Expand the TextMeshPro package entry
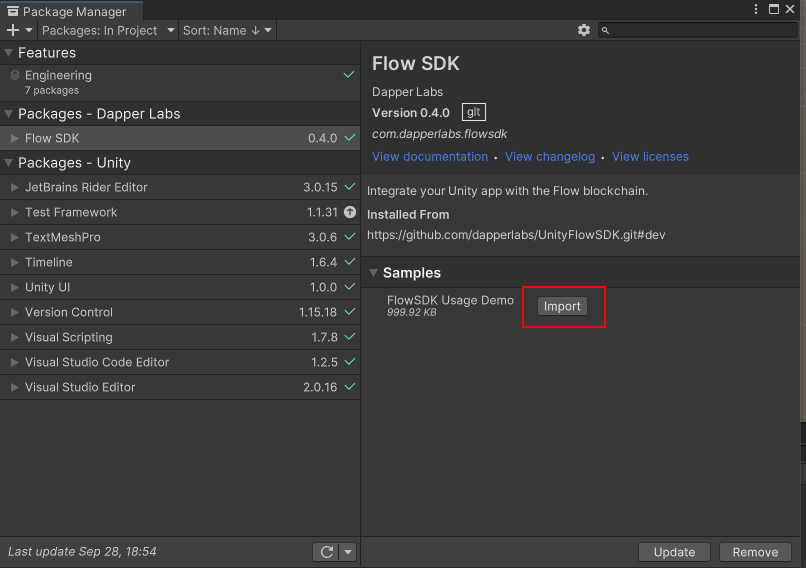 14,237
